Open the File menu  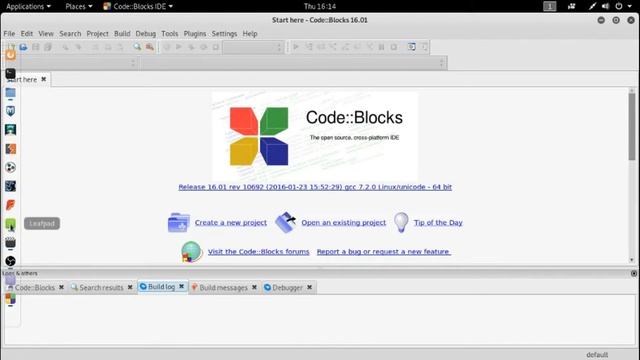9,33
